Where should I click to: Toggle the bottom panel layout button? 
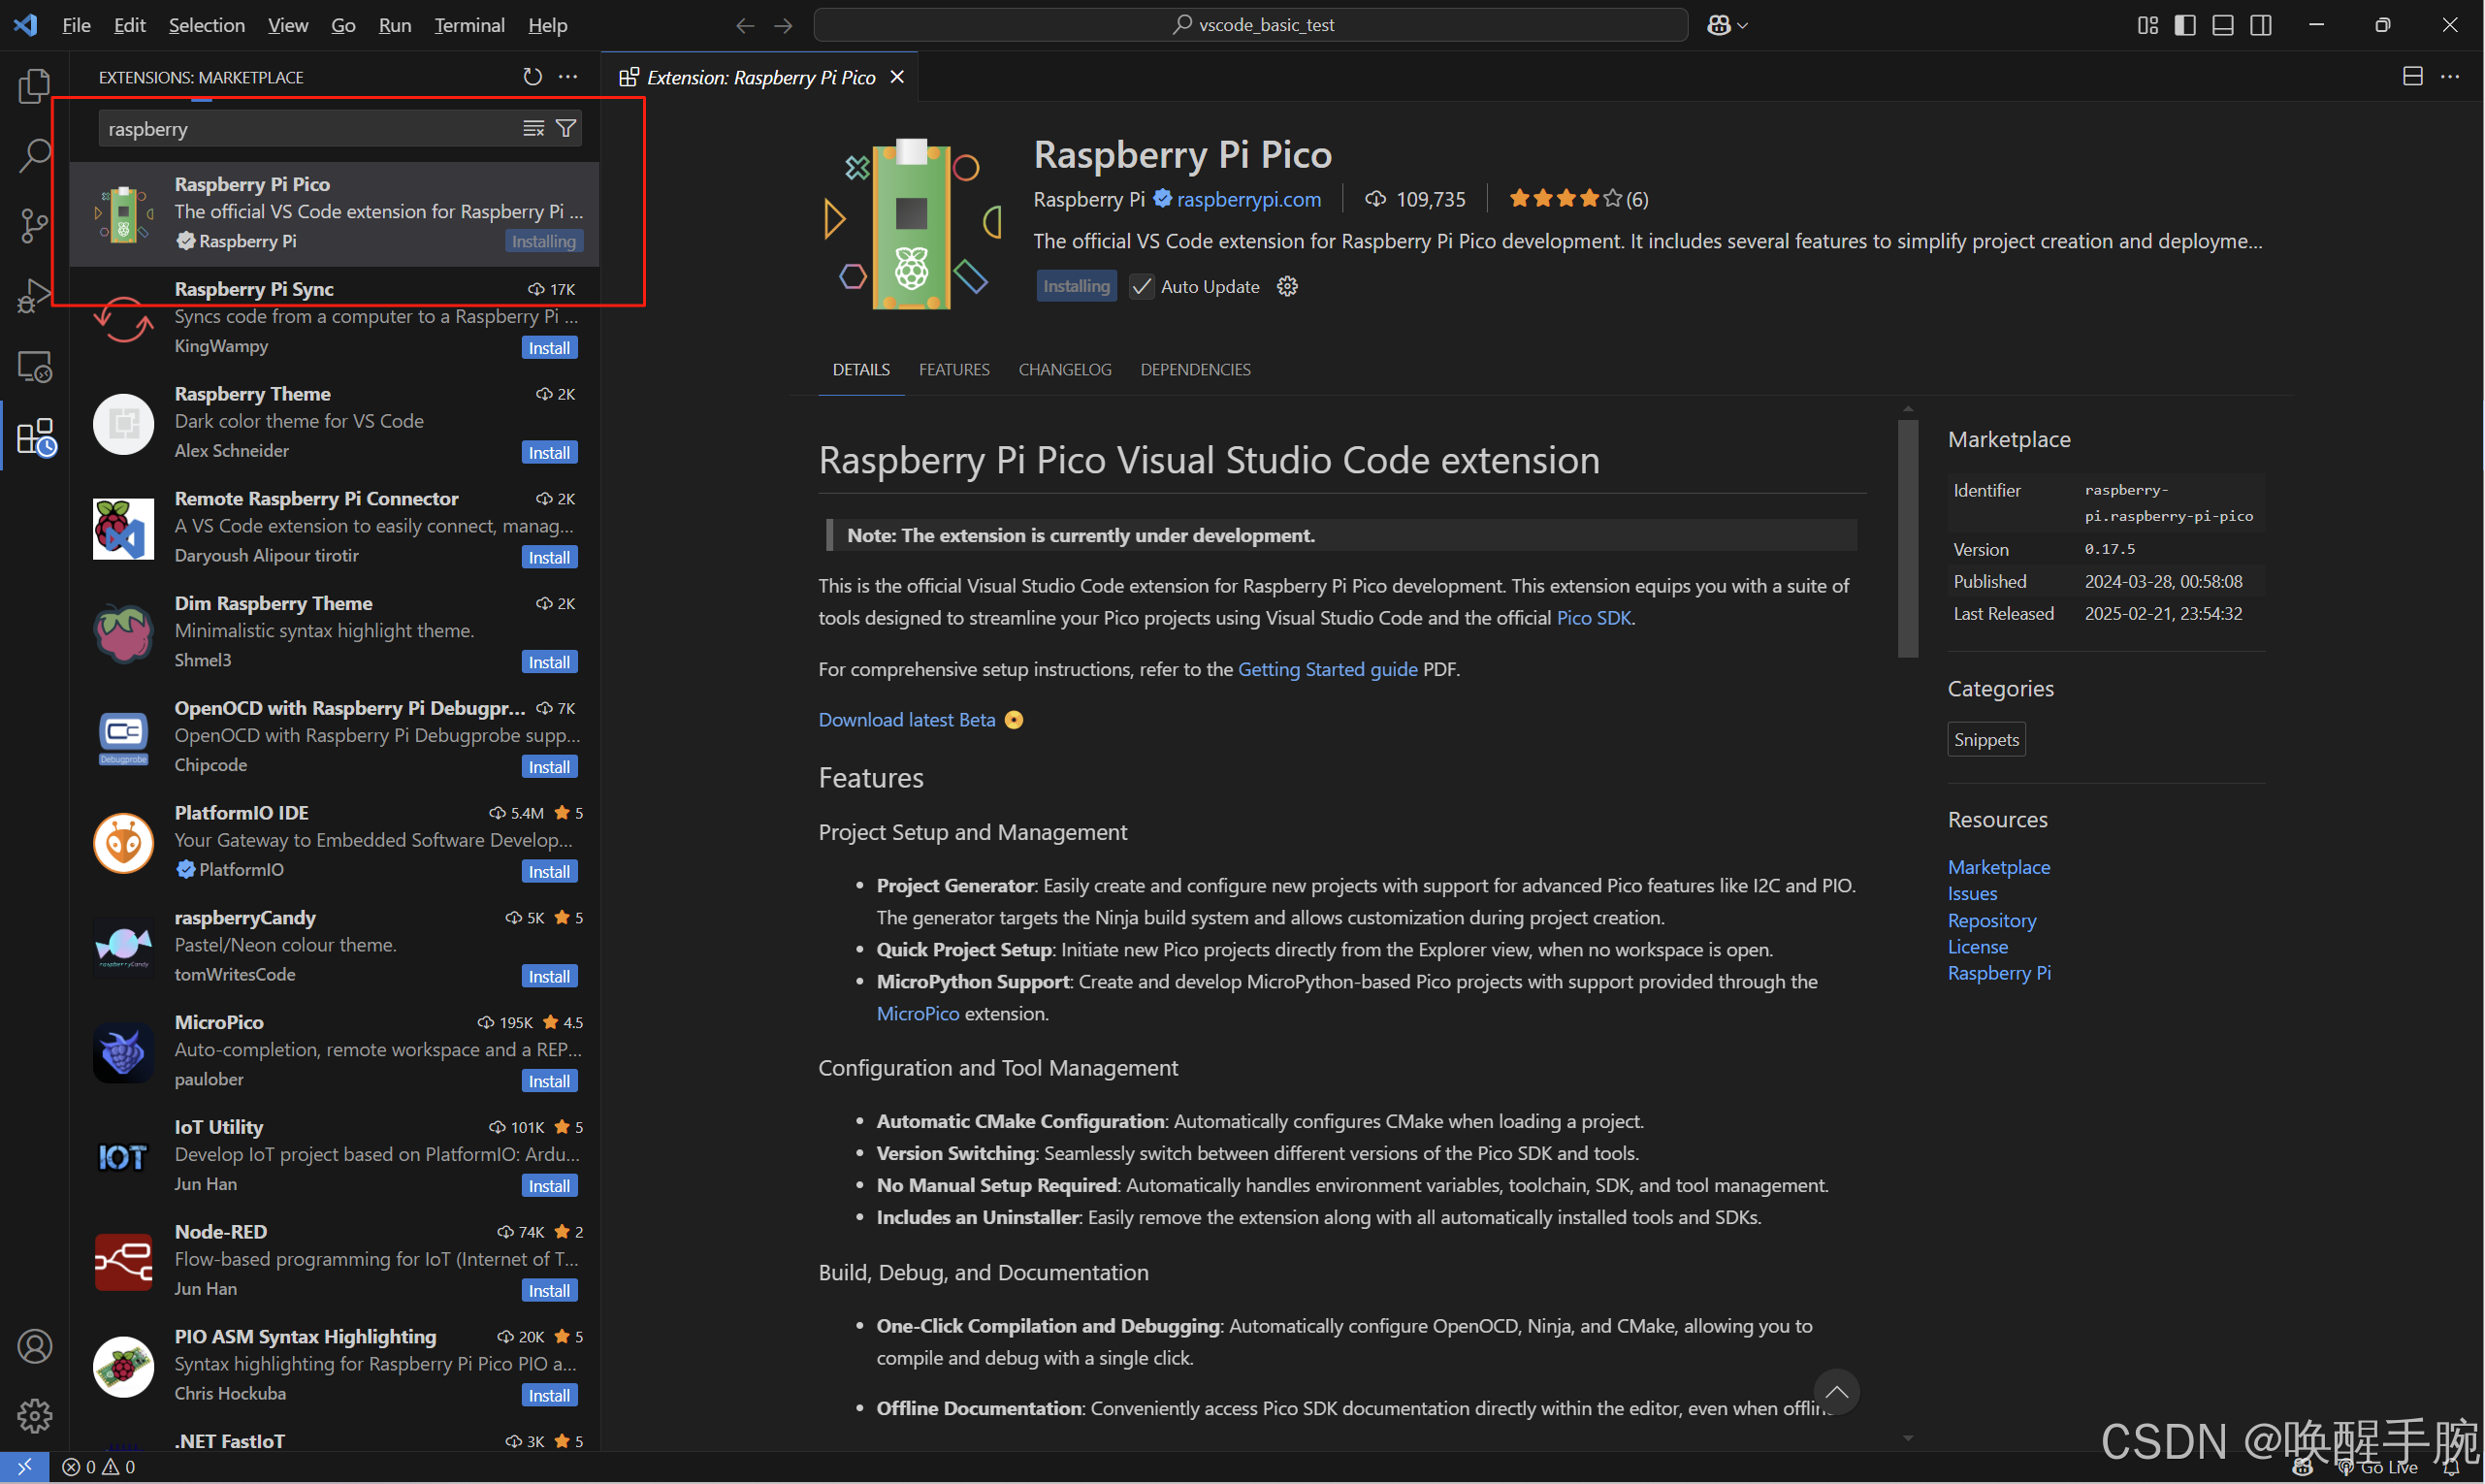[2222, 25]
